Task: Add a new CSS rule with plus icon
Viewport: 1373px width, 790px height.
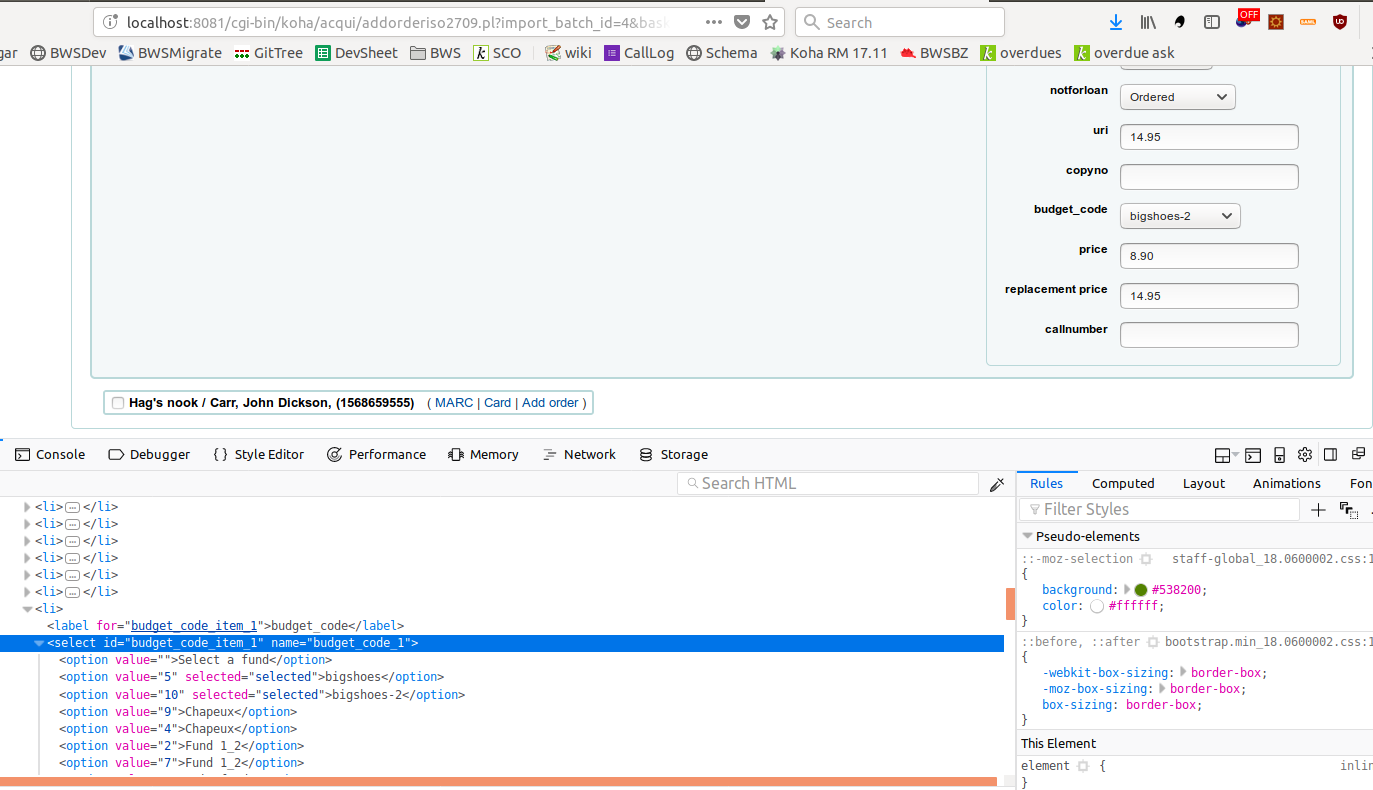Action: tap(1318, 510)
